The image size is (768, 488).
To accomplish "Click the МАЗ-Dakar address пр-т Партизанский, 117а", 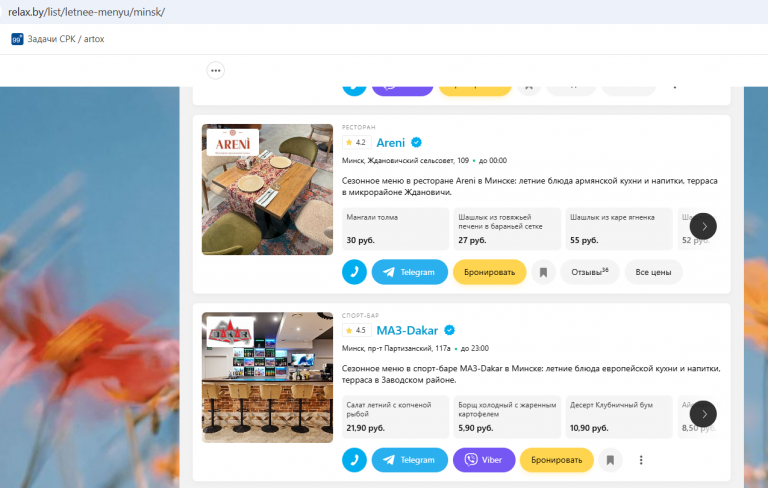I will pyautogui.click(x=396, y=348).
